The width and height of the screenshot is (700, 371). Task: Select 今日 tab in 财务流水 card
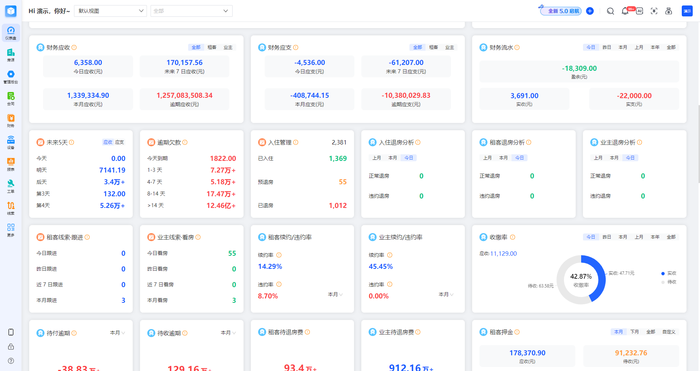[591, 47]
